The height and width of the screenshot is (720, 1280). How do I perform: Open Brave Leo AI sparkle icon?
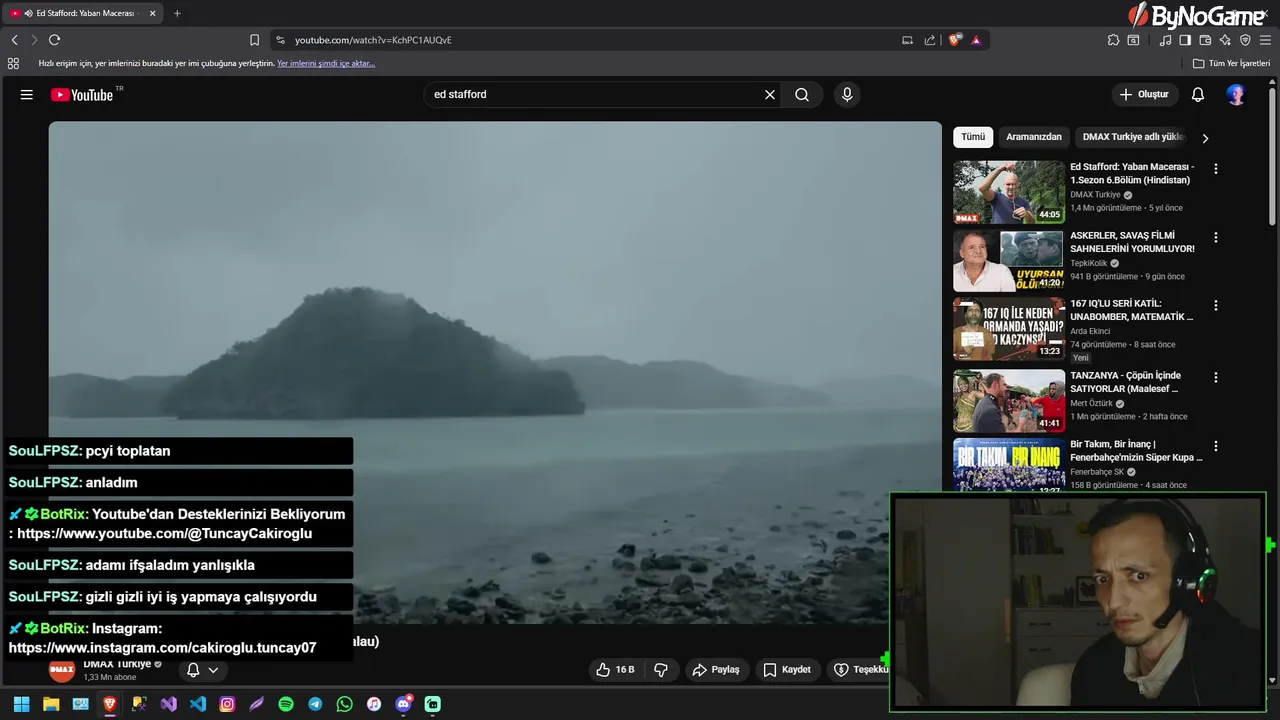pyautogui.click(x=1225, y=40)
